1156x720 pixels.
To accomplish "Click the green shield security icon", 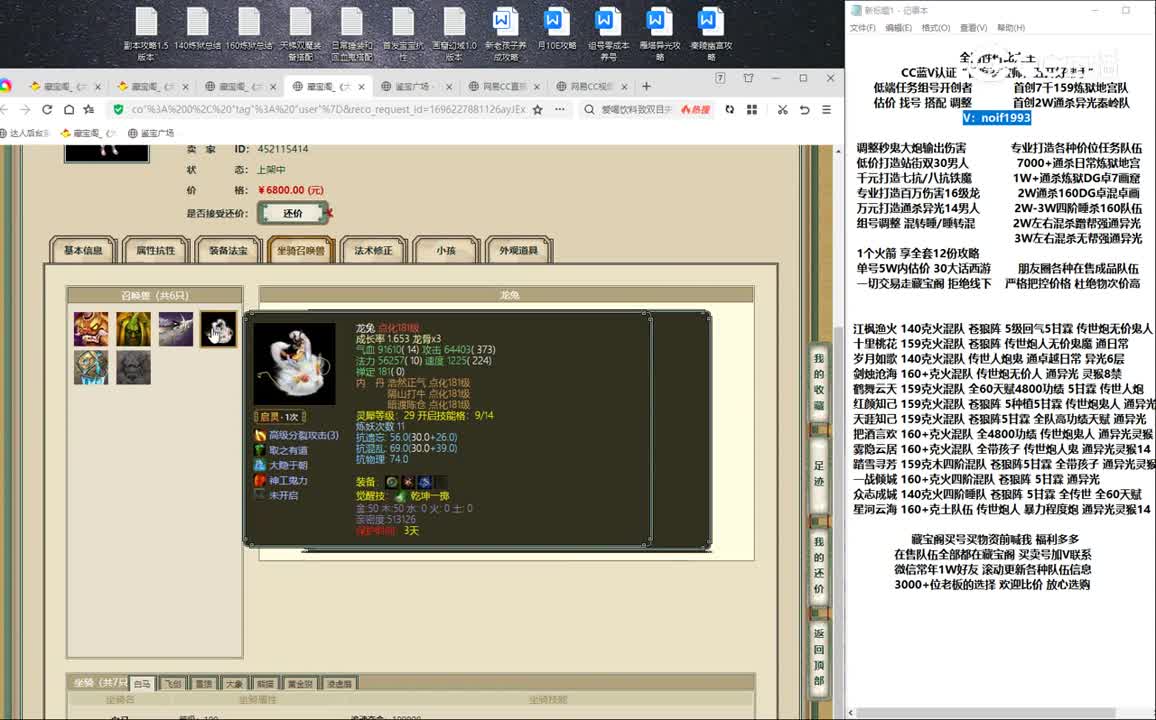I will point(118,110).
